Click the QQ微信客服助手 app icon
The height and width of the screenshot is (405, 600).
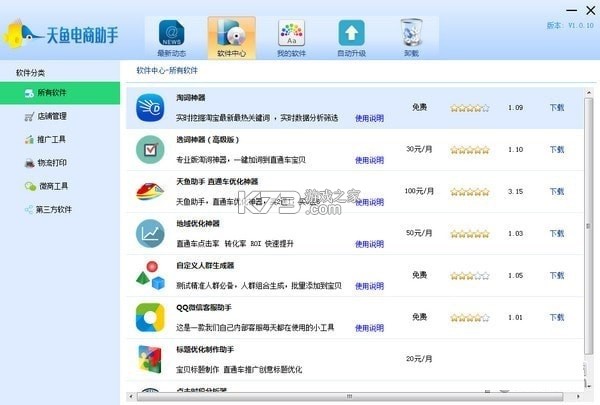(150, 317)
